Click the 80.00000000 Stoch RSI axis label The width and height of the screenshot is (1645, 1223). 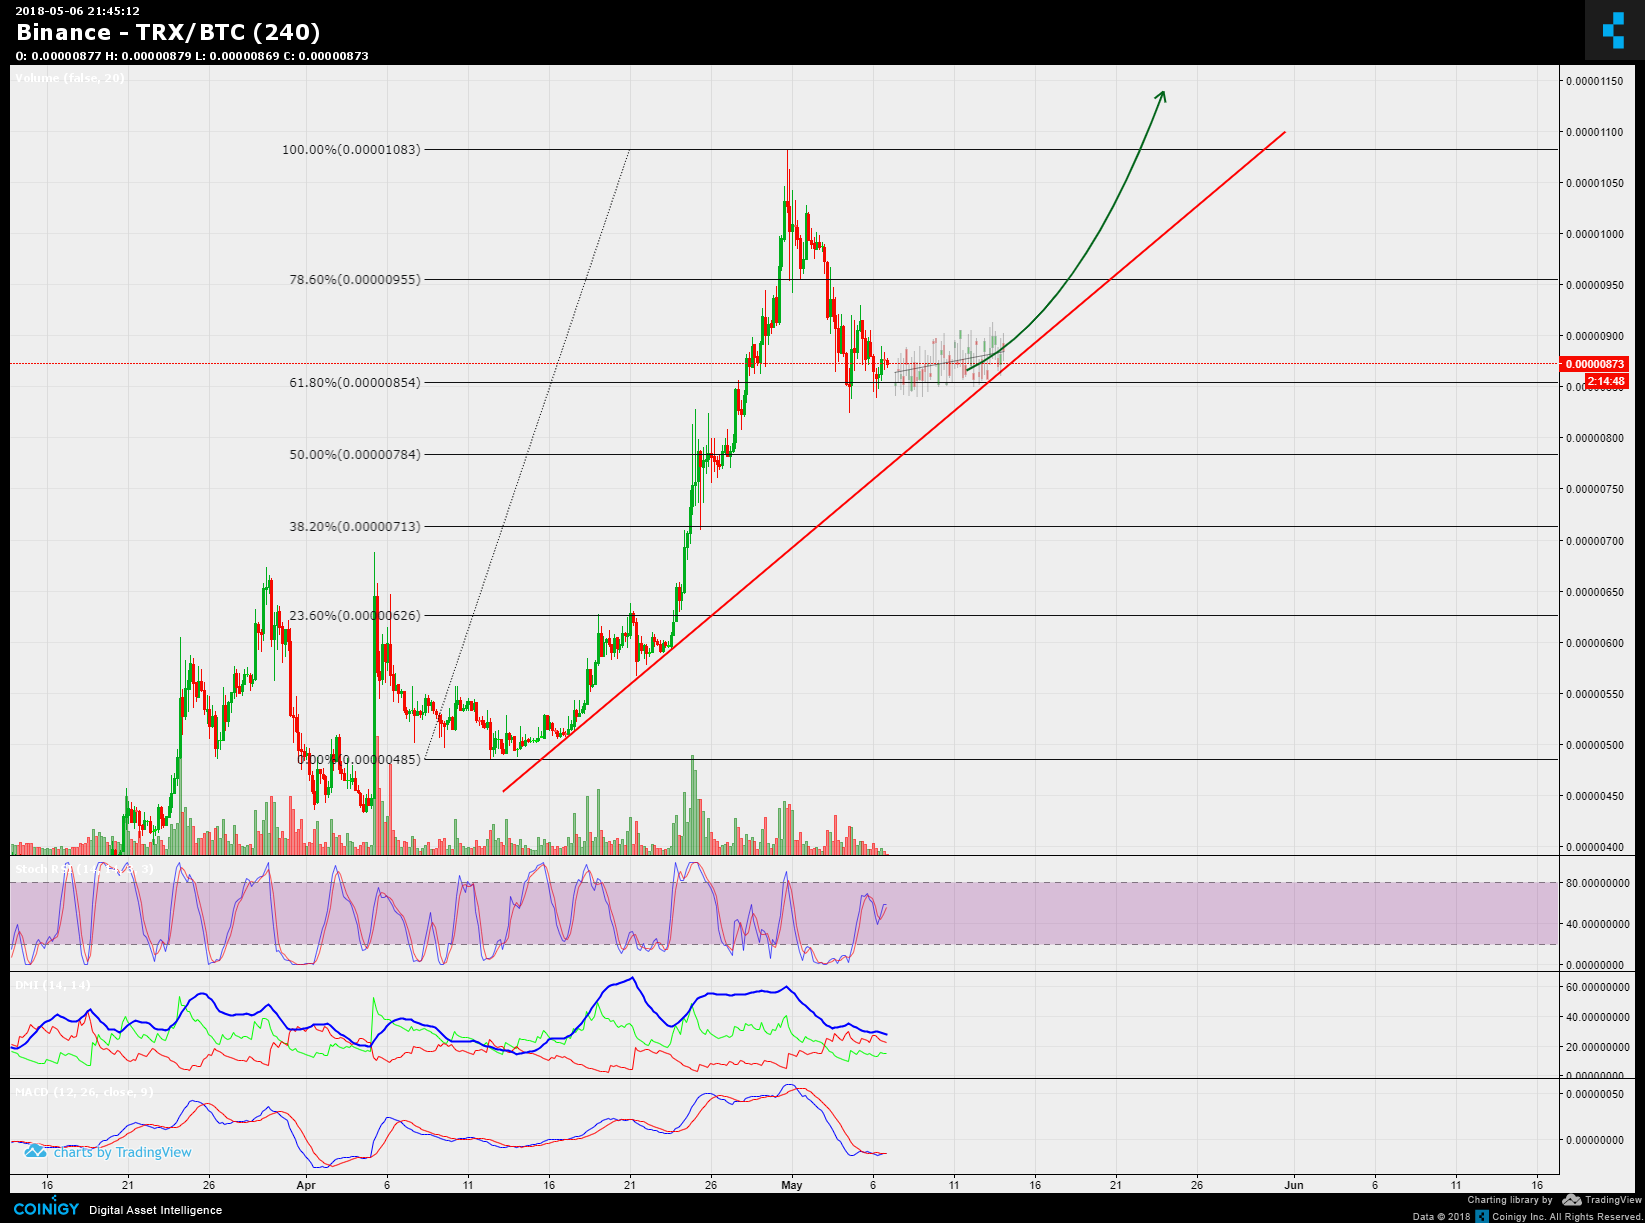1597,883
